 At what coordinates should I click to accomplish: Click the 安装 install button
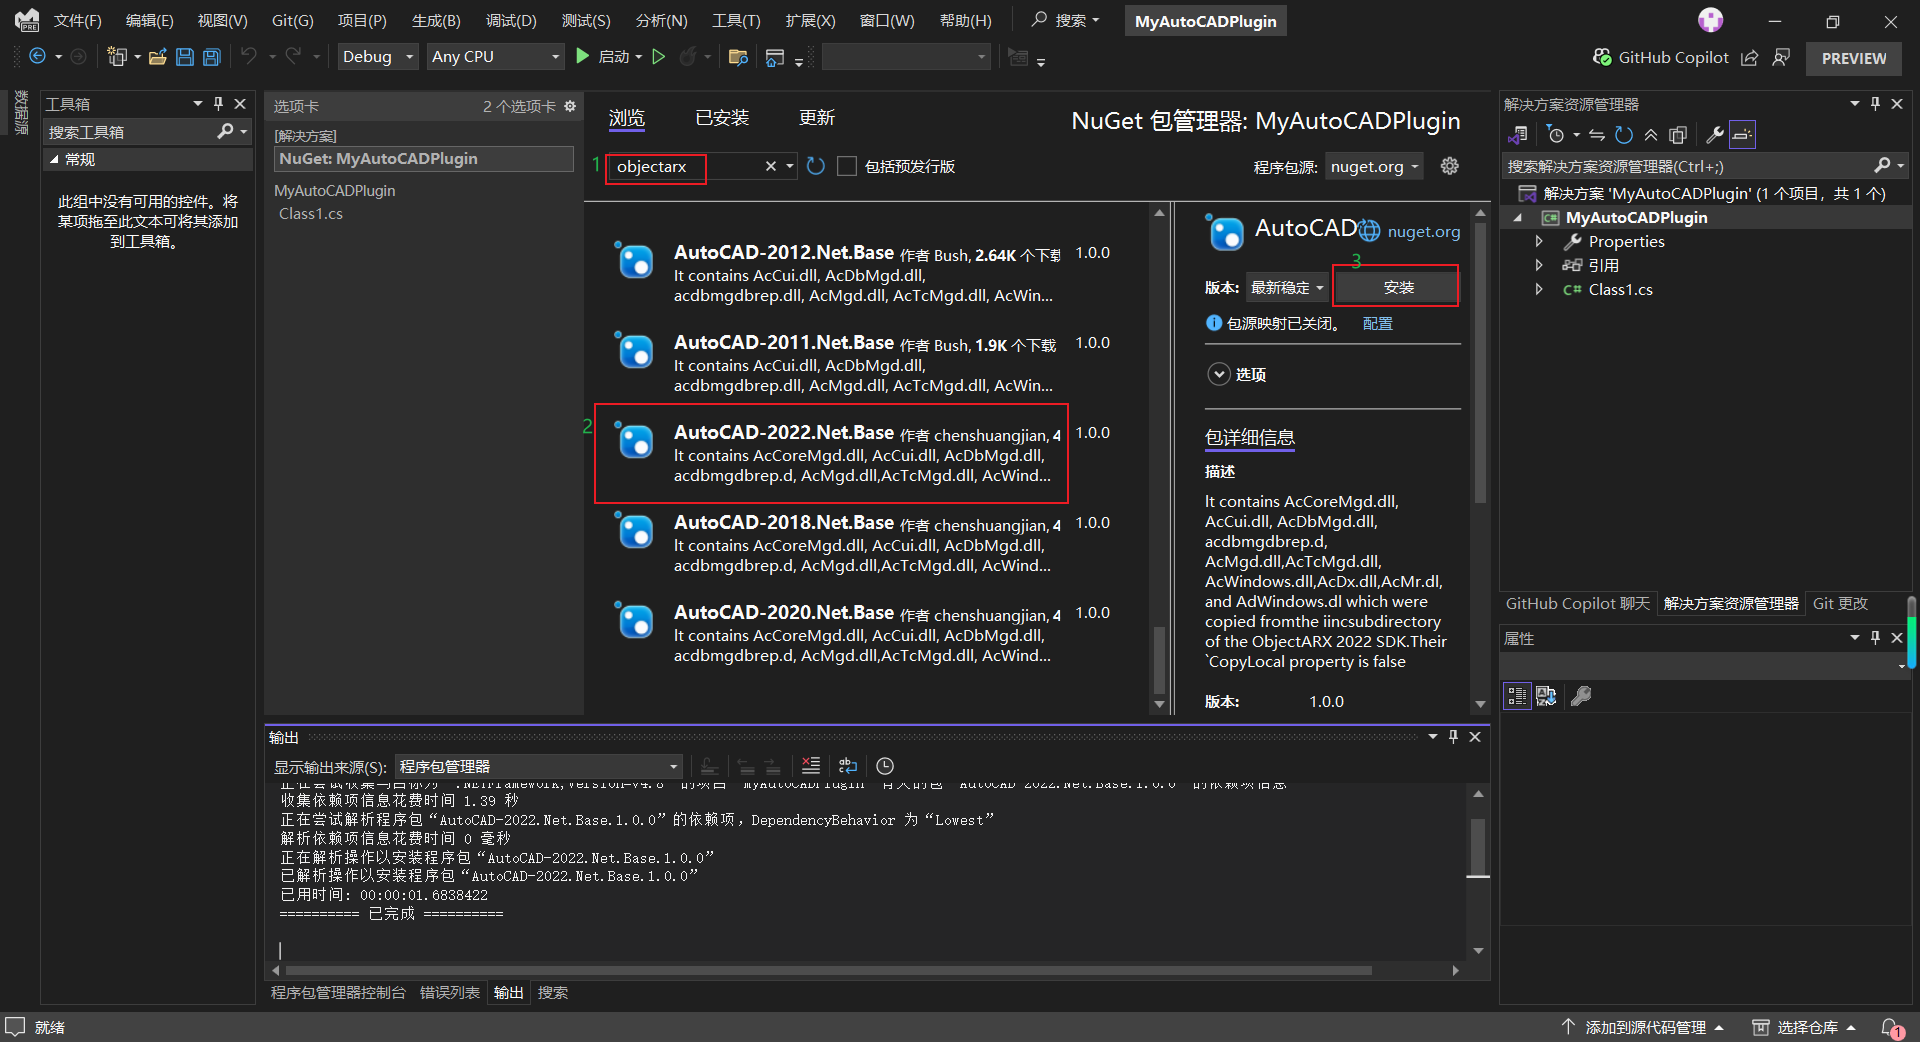[x=1397, y=288]
